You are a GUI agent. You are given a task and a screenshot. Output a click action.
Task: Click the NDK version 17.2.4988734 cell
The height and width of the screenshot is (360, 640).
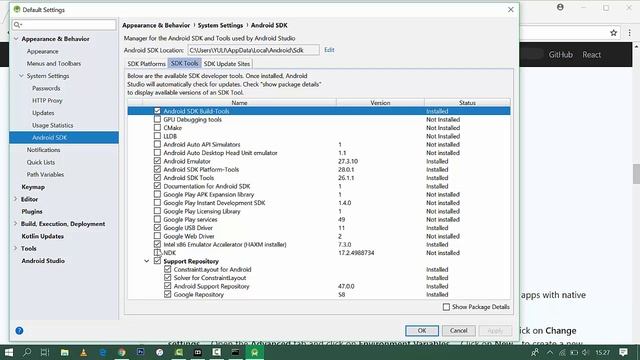pos(356,253)
